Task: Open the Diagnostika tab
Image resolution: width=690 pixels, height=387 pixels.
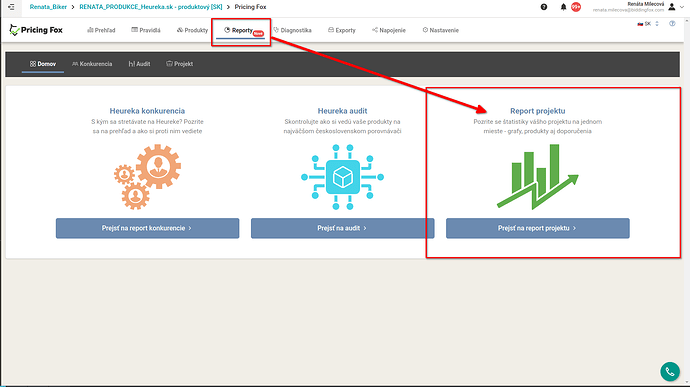Action: pos(292,30)
